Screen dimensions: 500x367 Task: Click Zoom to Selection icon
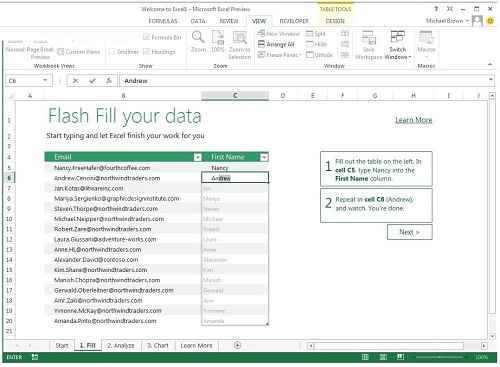click(x=240, y=37)
